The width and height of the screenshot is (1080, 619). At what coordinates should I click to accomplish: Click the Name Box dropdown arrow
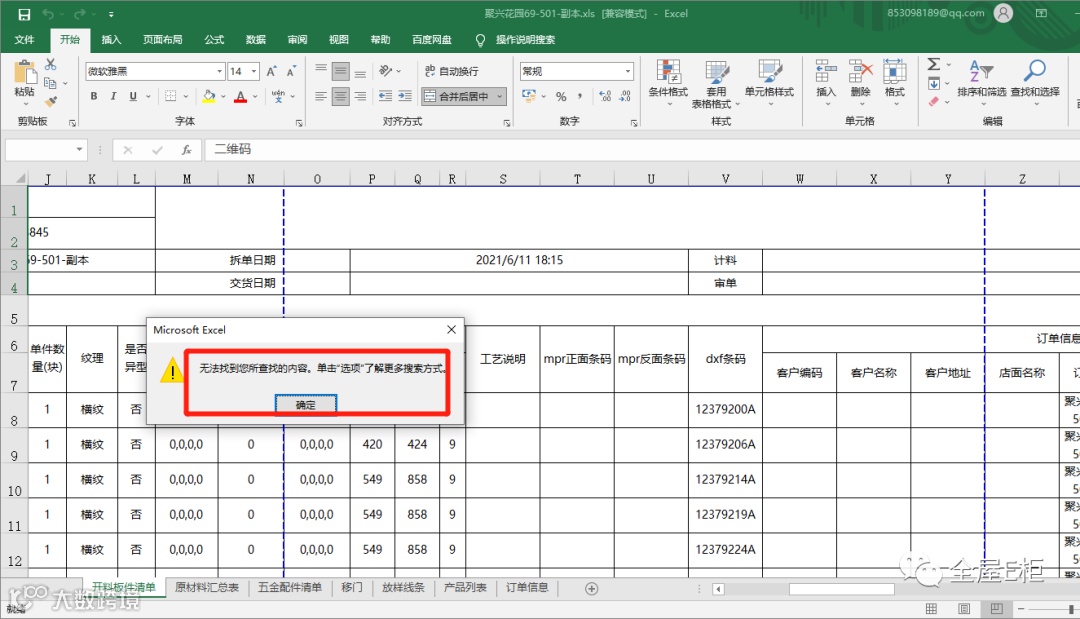pos(79,149)
